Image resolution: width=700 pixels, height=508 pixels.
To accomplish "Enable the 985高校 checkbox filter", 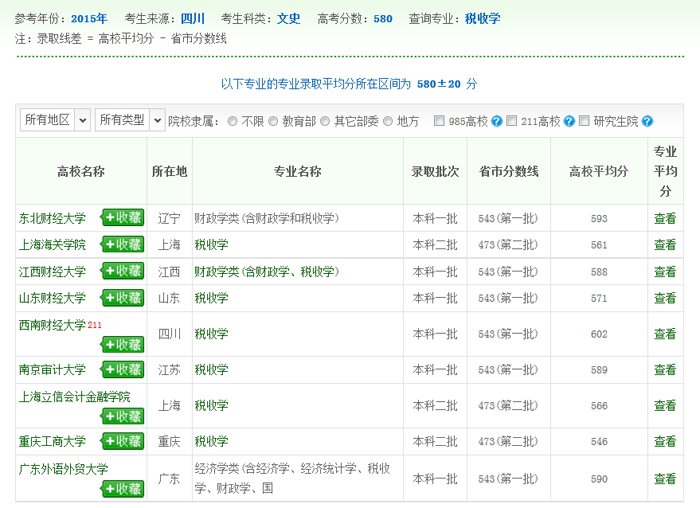I will point(439,121).
